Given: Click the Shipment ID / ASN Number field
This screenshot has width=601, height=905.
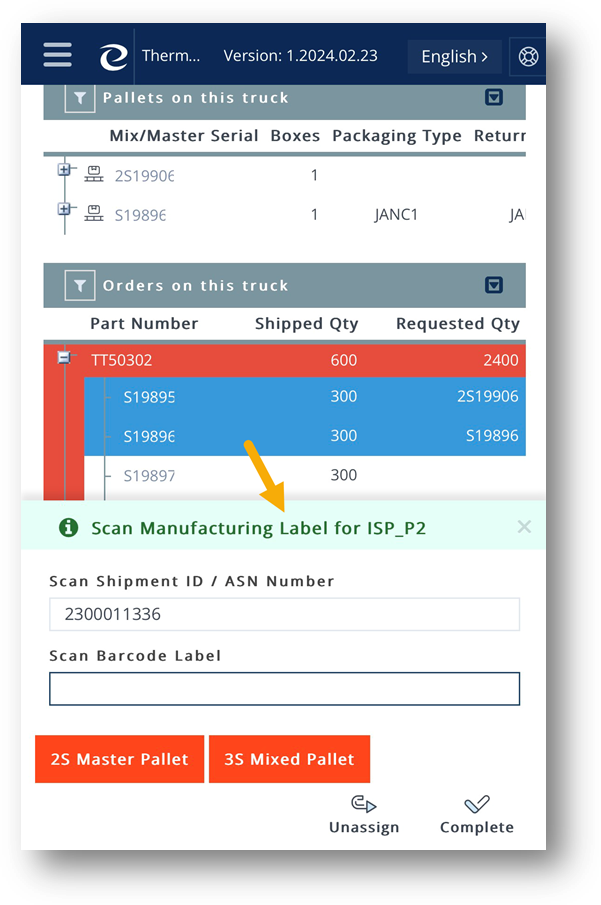Looking at the screenshot, I should click(284, 614).
